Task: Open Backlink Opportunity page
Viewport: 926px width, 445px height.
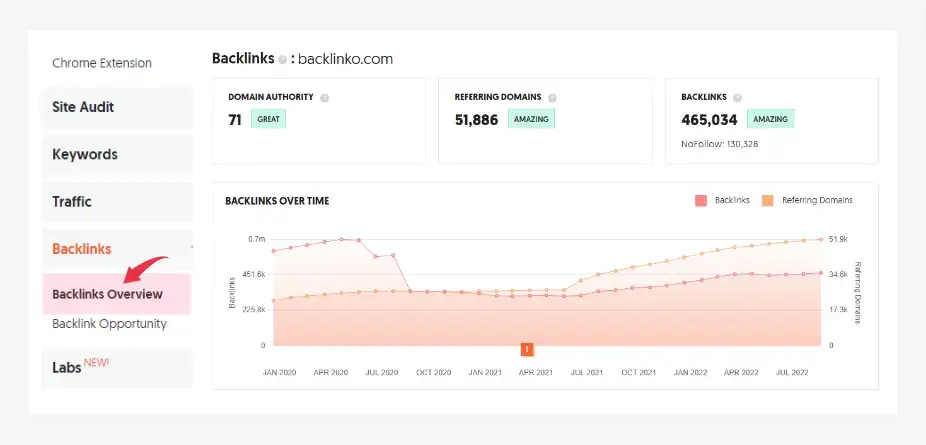Action: (109, 324)
